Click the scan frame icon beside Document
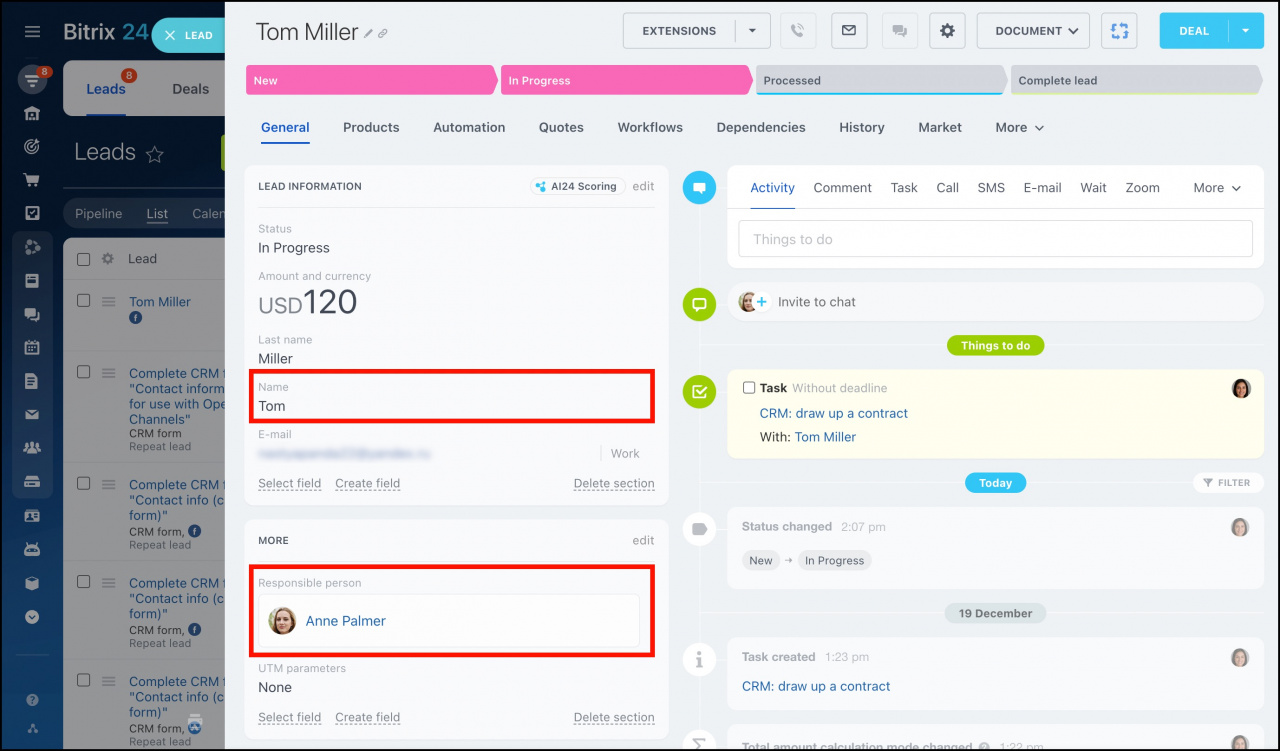 (1119, 31)
